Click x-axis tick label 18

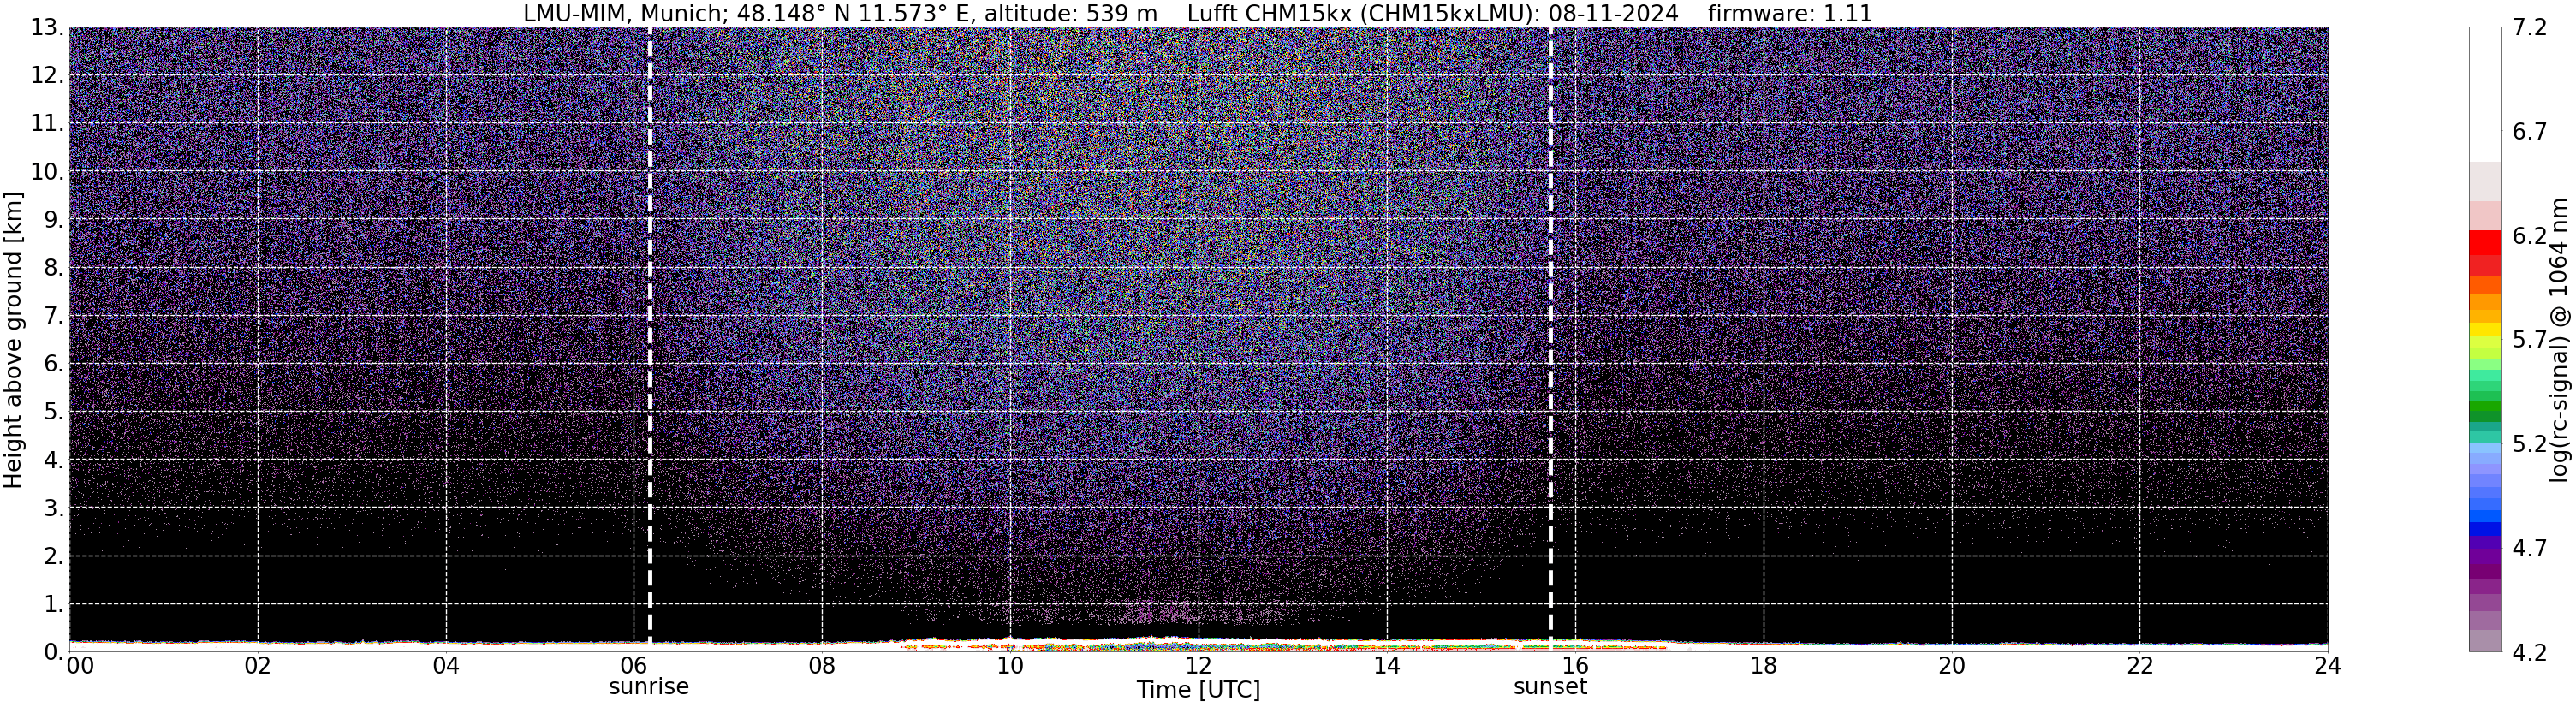pyautogui.click(x=1763, y=666)
